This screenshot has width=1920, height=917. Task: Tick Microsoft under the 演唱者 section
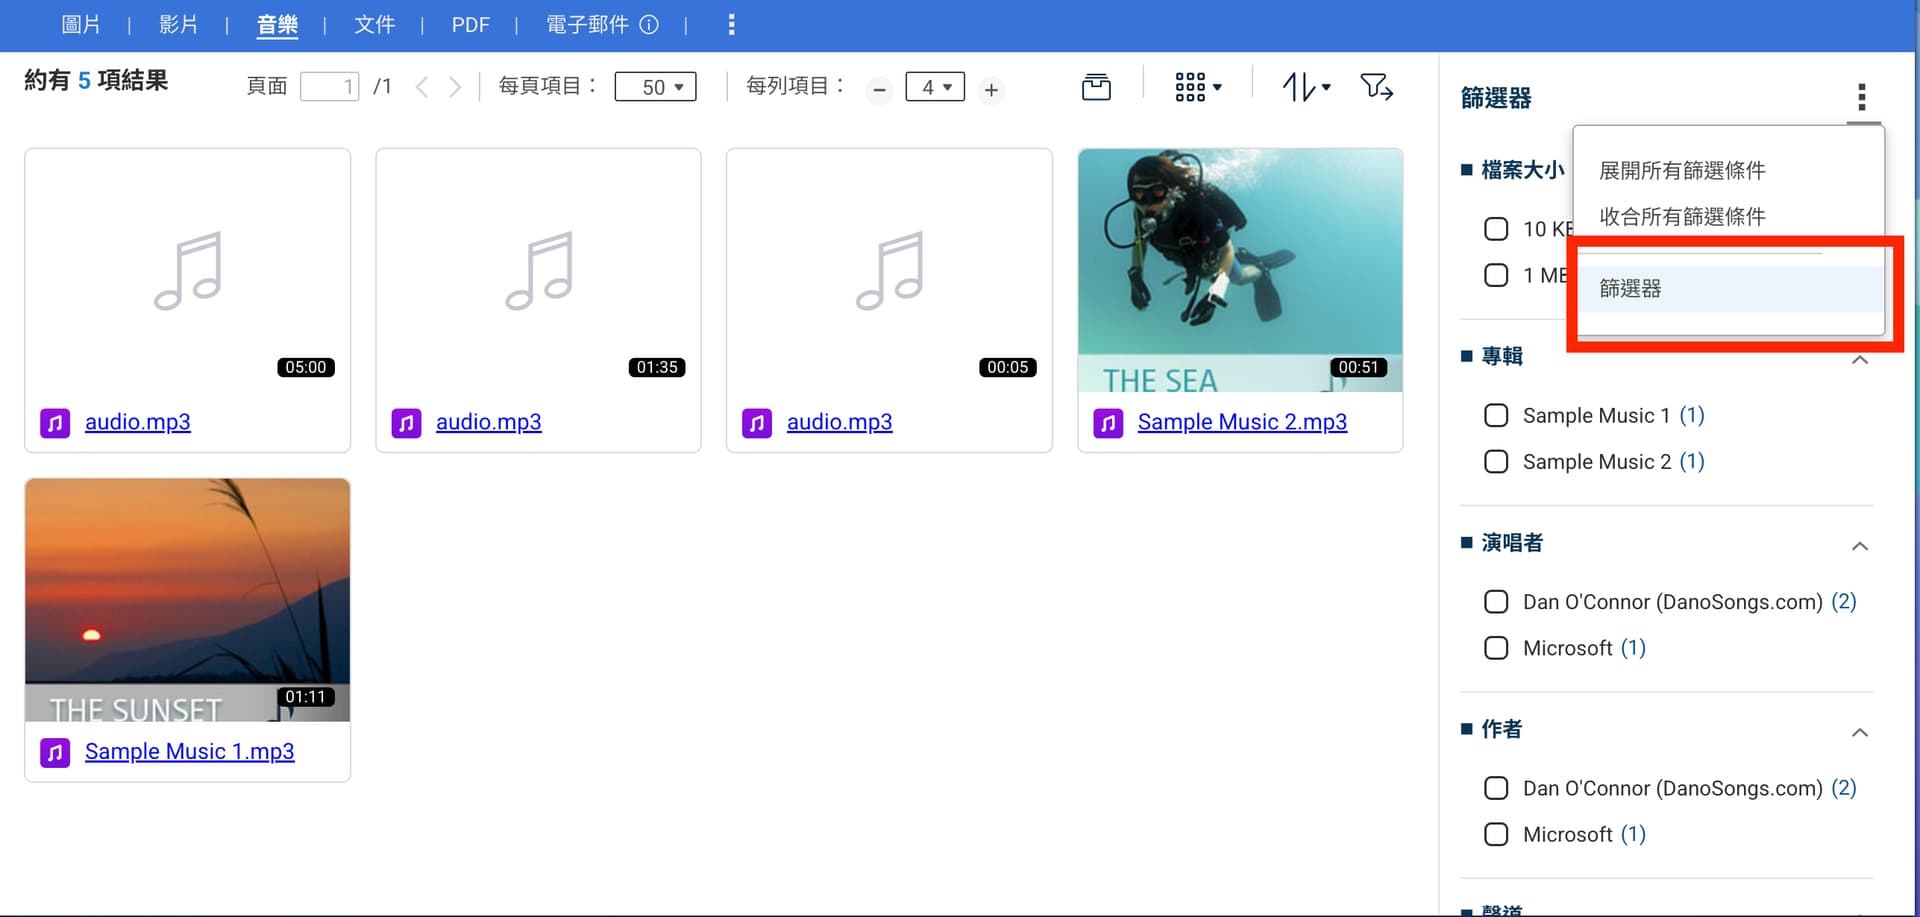tap(1496, 648)
